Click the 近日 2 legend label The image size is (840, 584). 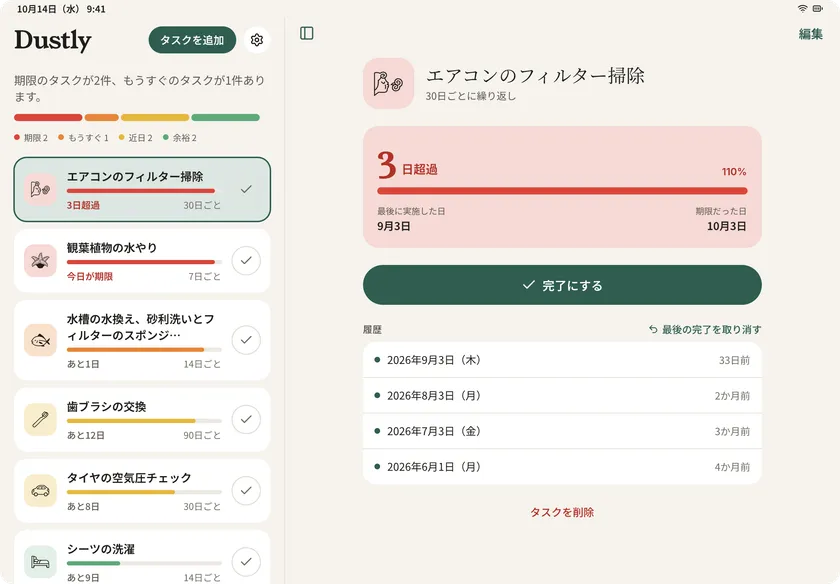coord(136,138)
